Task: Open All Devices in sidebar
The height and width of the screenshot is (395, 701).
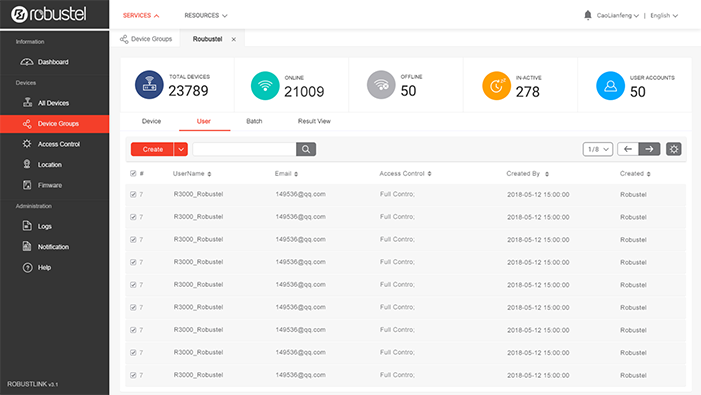Action: [x=55, y=103]
